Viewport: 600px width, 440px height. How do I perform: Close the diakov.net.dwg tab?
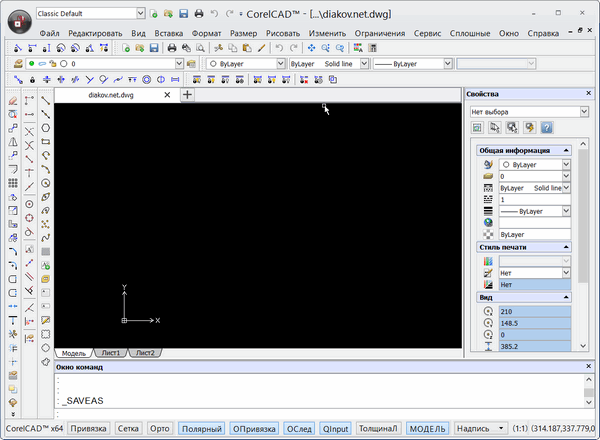point(167,95)
